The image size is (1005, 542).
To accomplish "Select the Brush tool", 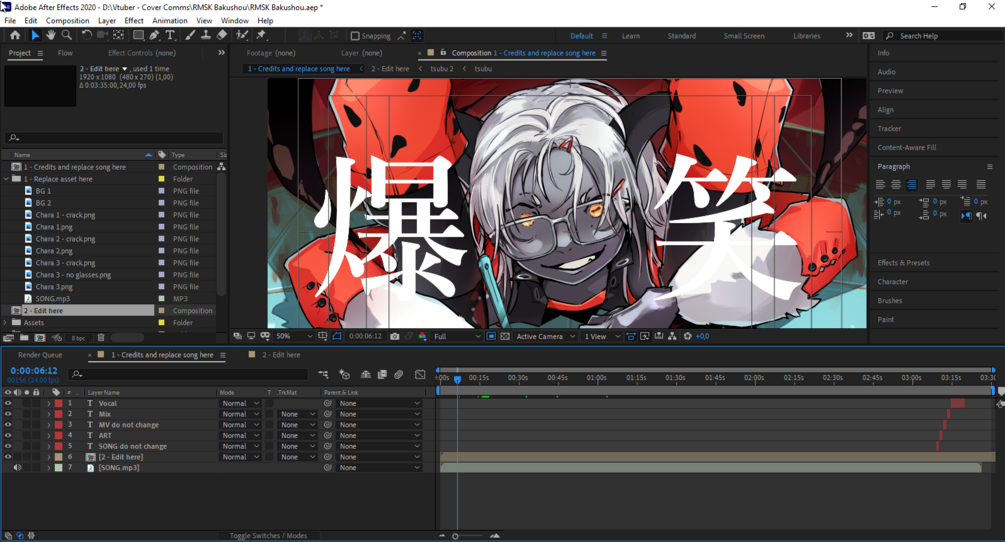I will coord(190,35).
